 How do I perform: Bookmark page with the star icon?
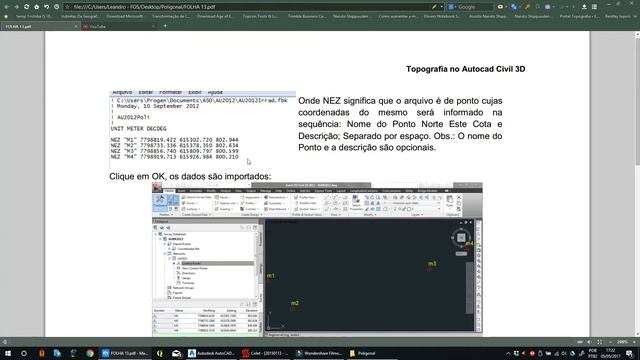click(68, 7)
